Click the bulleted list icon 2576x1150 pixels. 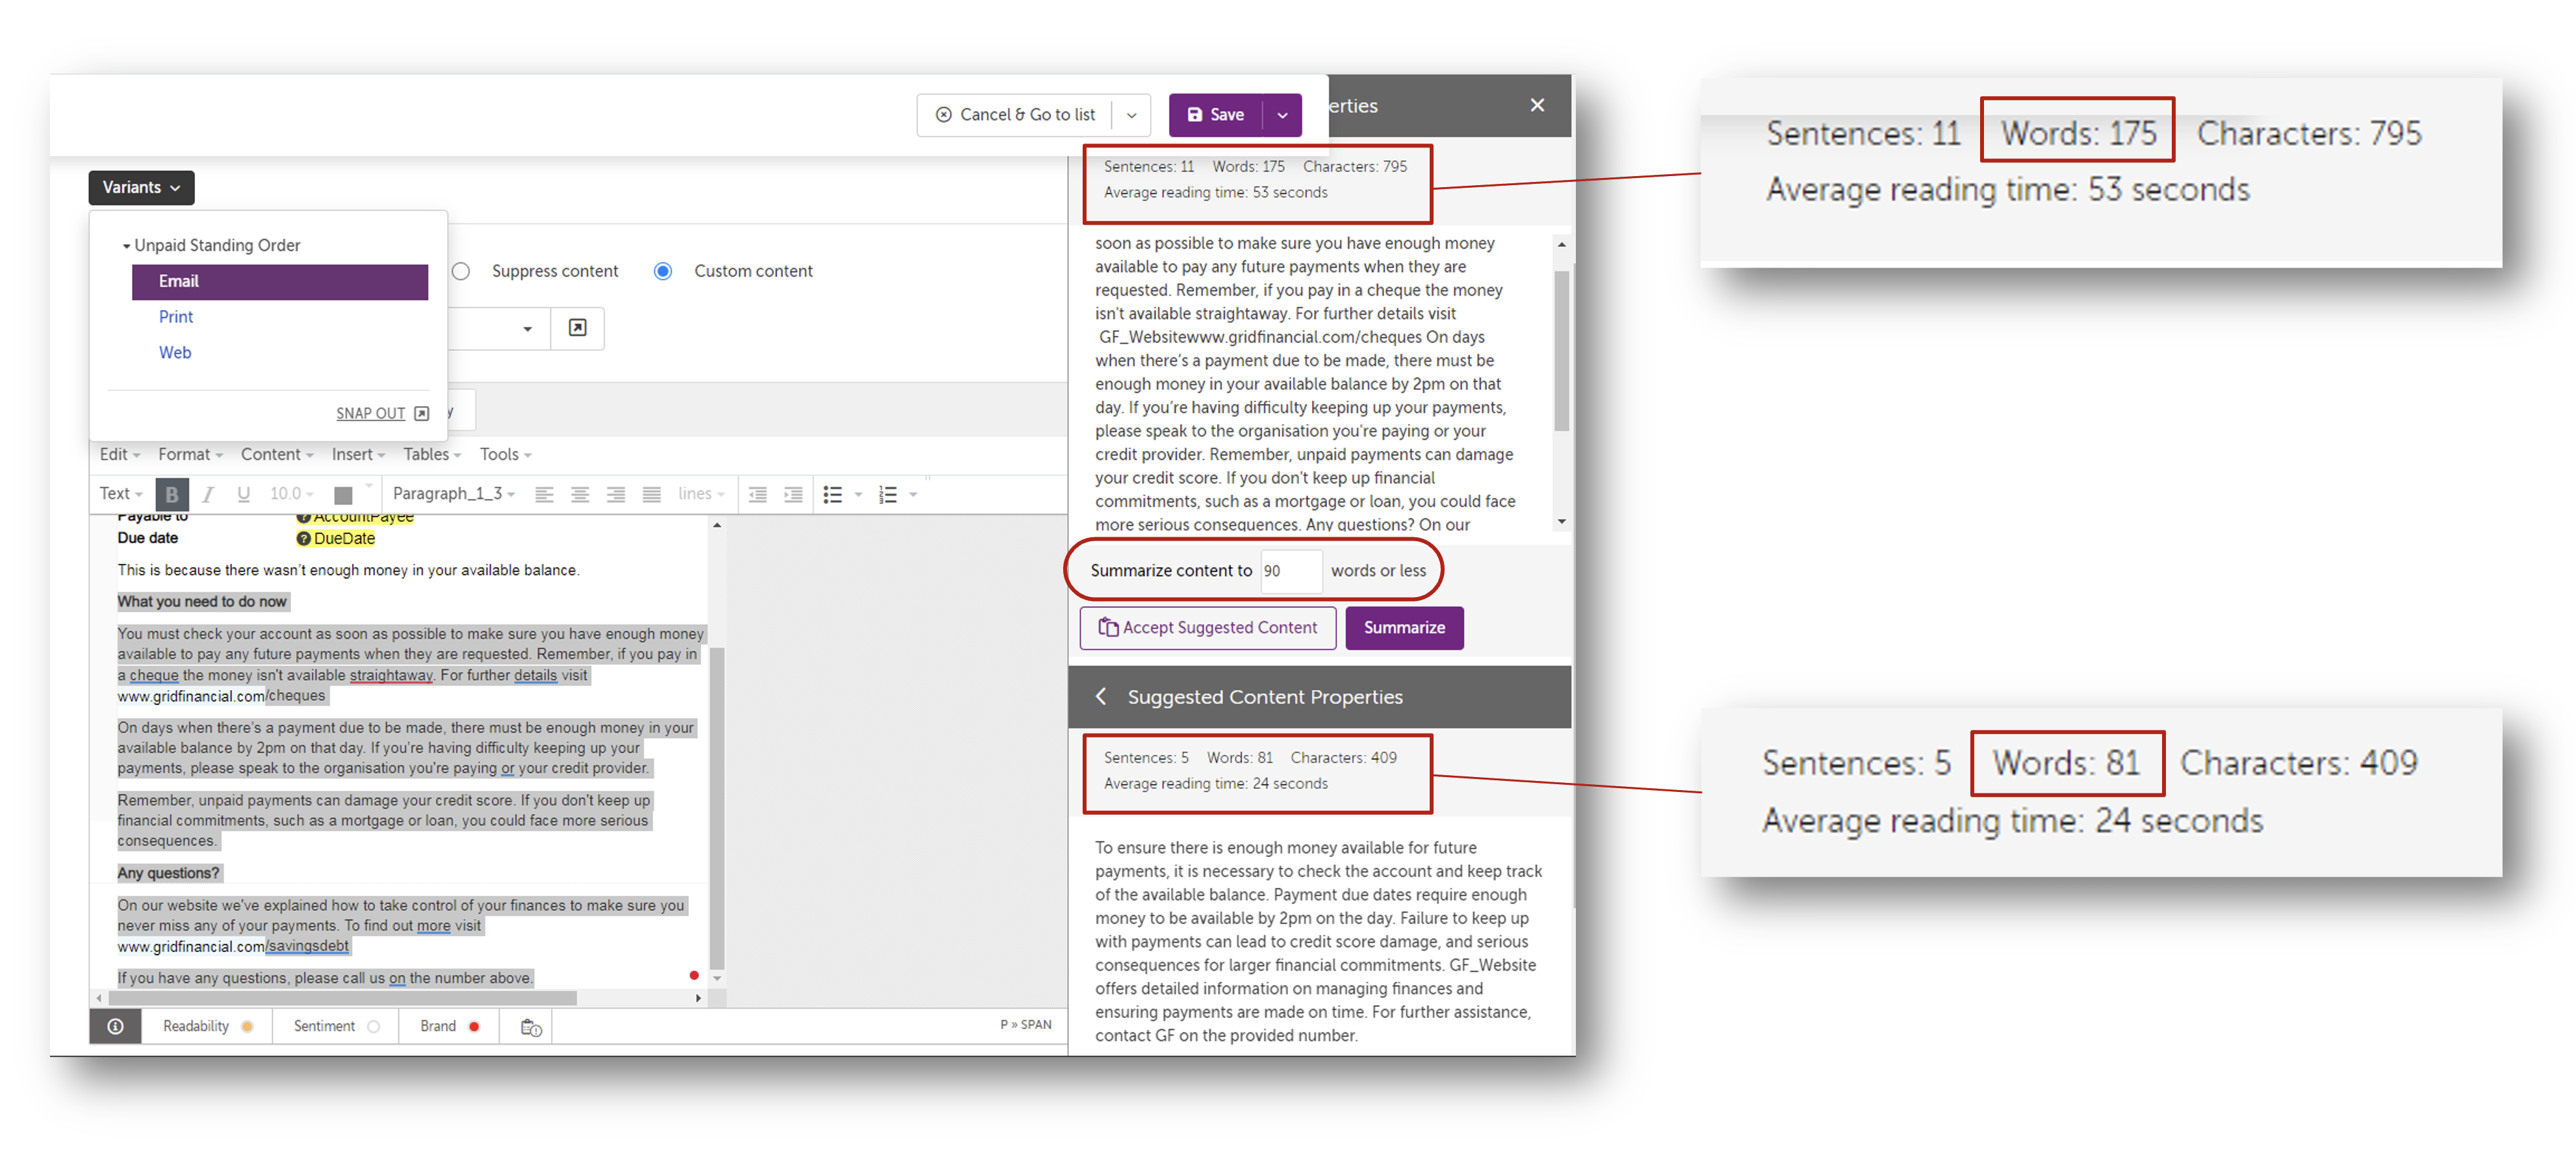pos(832,494)
